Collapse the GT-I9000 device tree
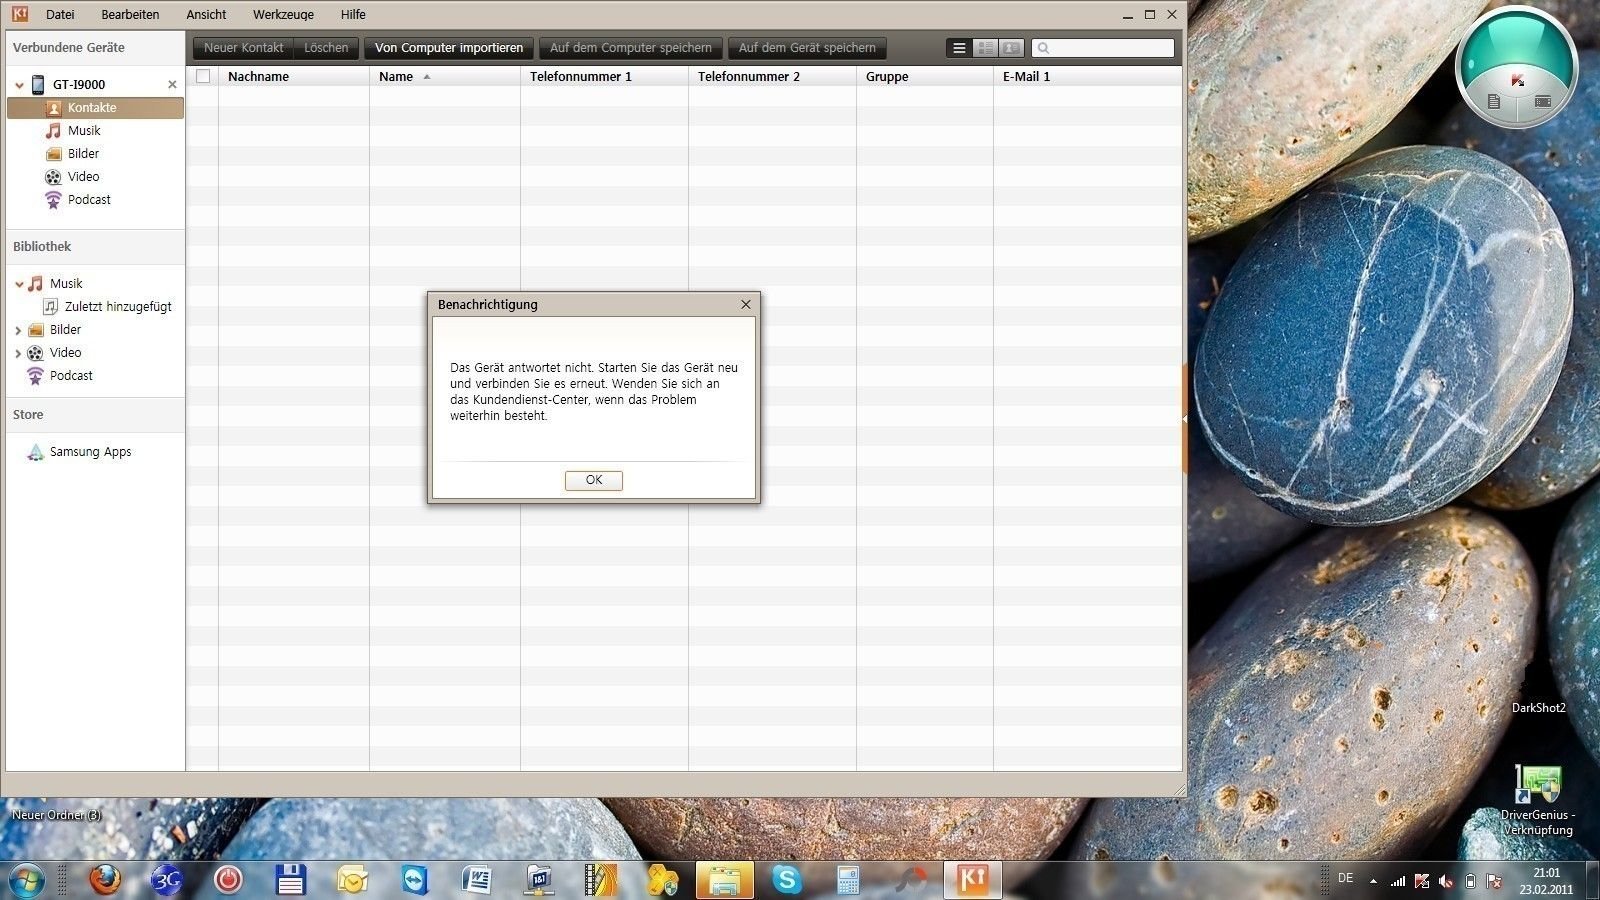This screenshot has height=900, width=1600. click(x=19, y=85)
